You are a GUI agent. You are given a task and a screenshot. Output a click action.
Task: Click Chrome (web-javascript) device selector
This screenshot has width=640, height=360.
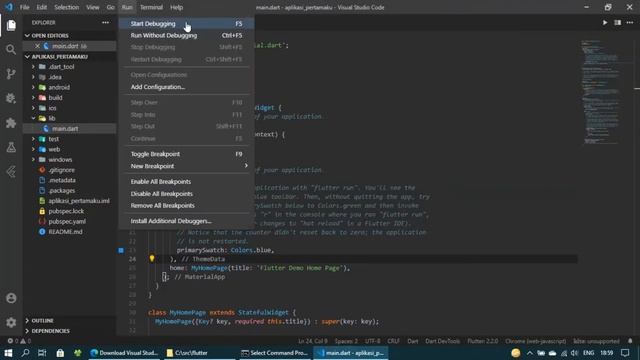(536, 341)
